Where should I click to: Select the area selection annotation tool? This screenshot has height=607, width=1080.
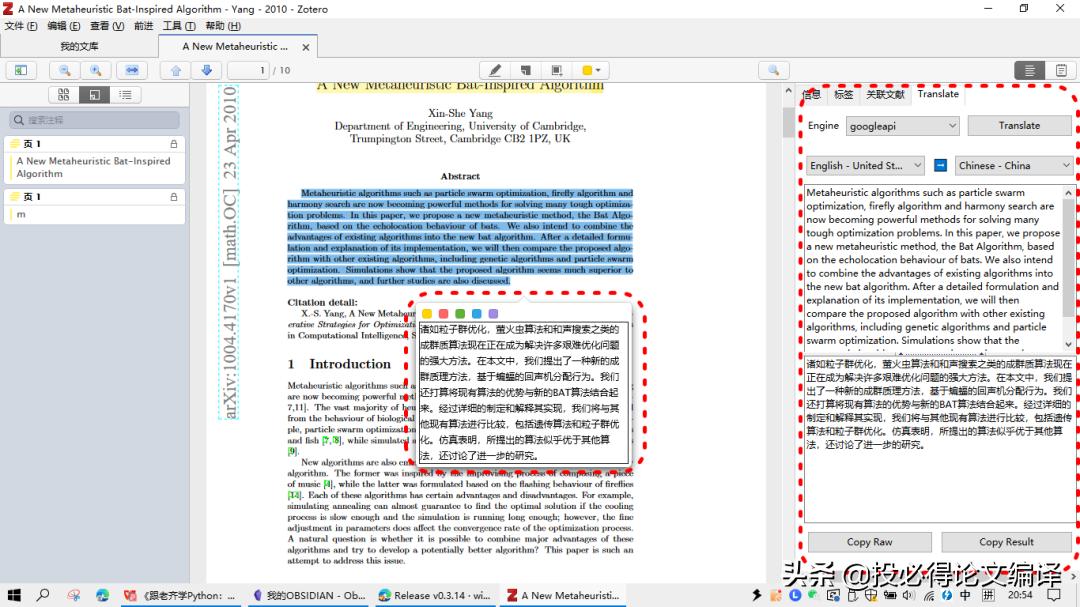556,70
